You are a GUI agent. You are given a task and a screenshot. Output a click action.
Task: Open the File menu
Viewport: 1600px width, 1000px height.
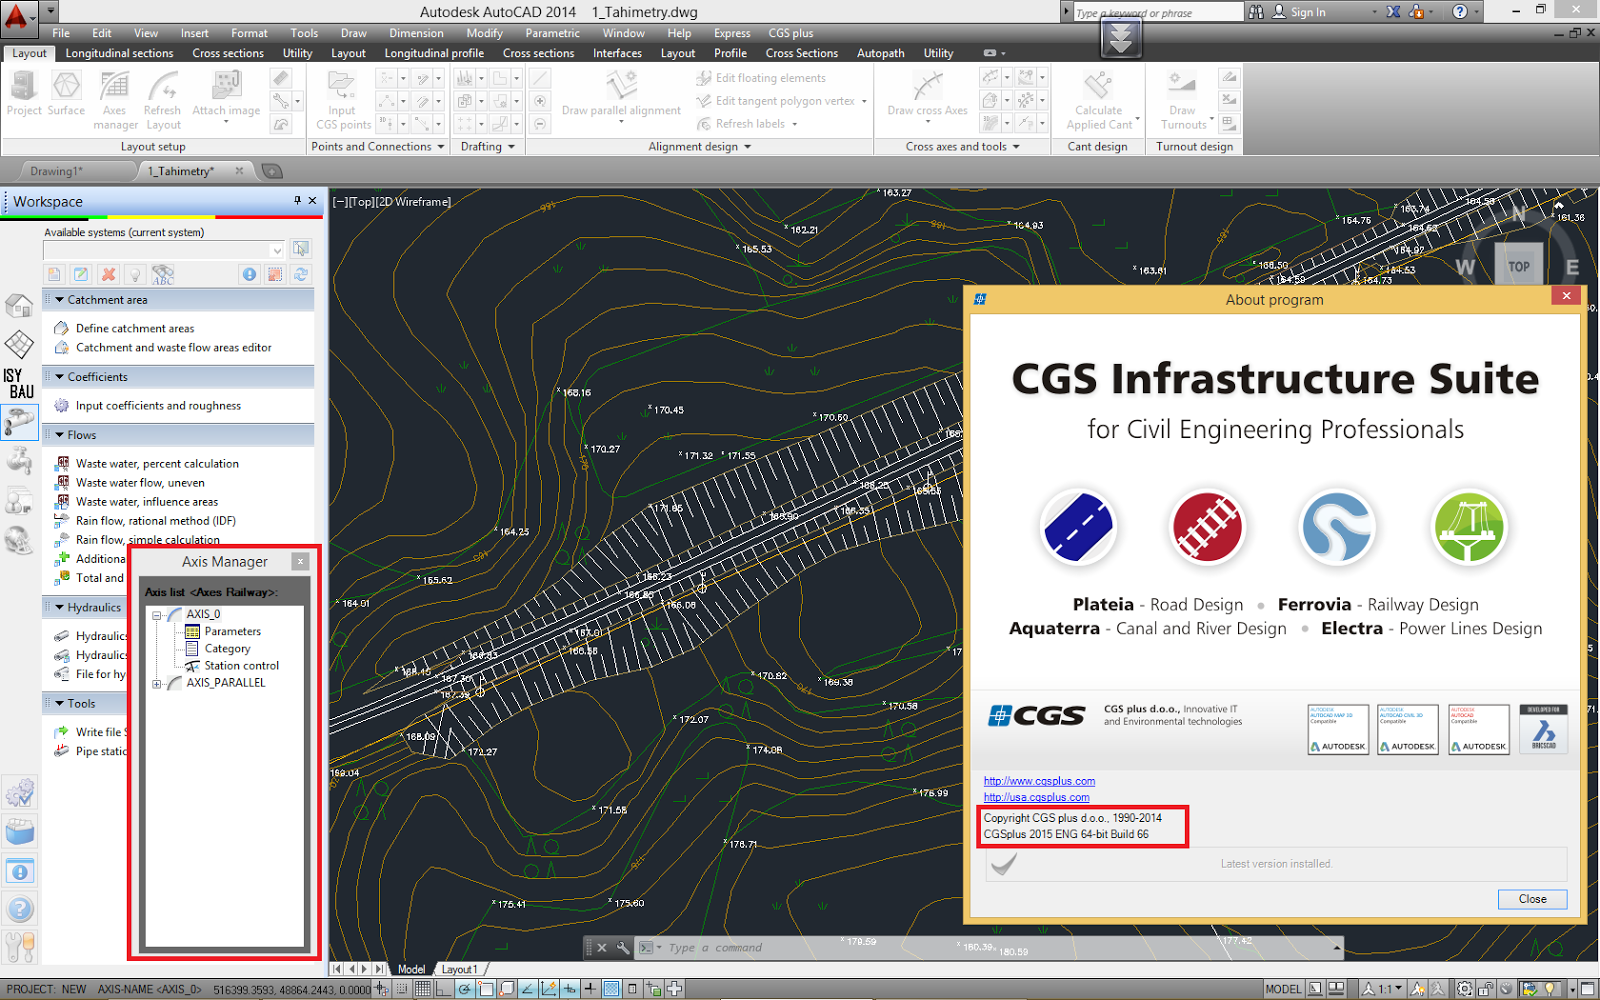coord(61,33)
